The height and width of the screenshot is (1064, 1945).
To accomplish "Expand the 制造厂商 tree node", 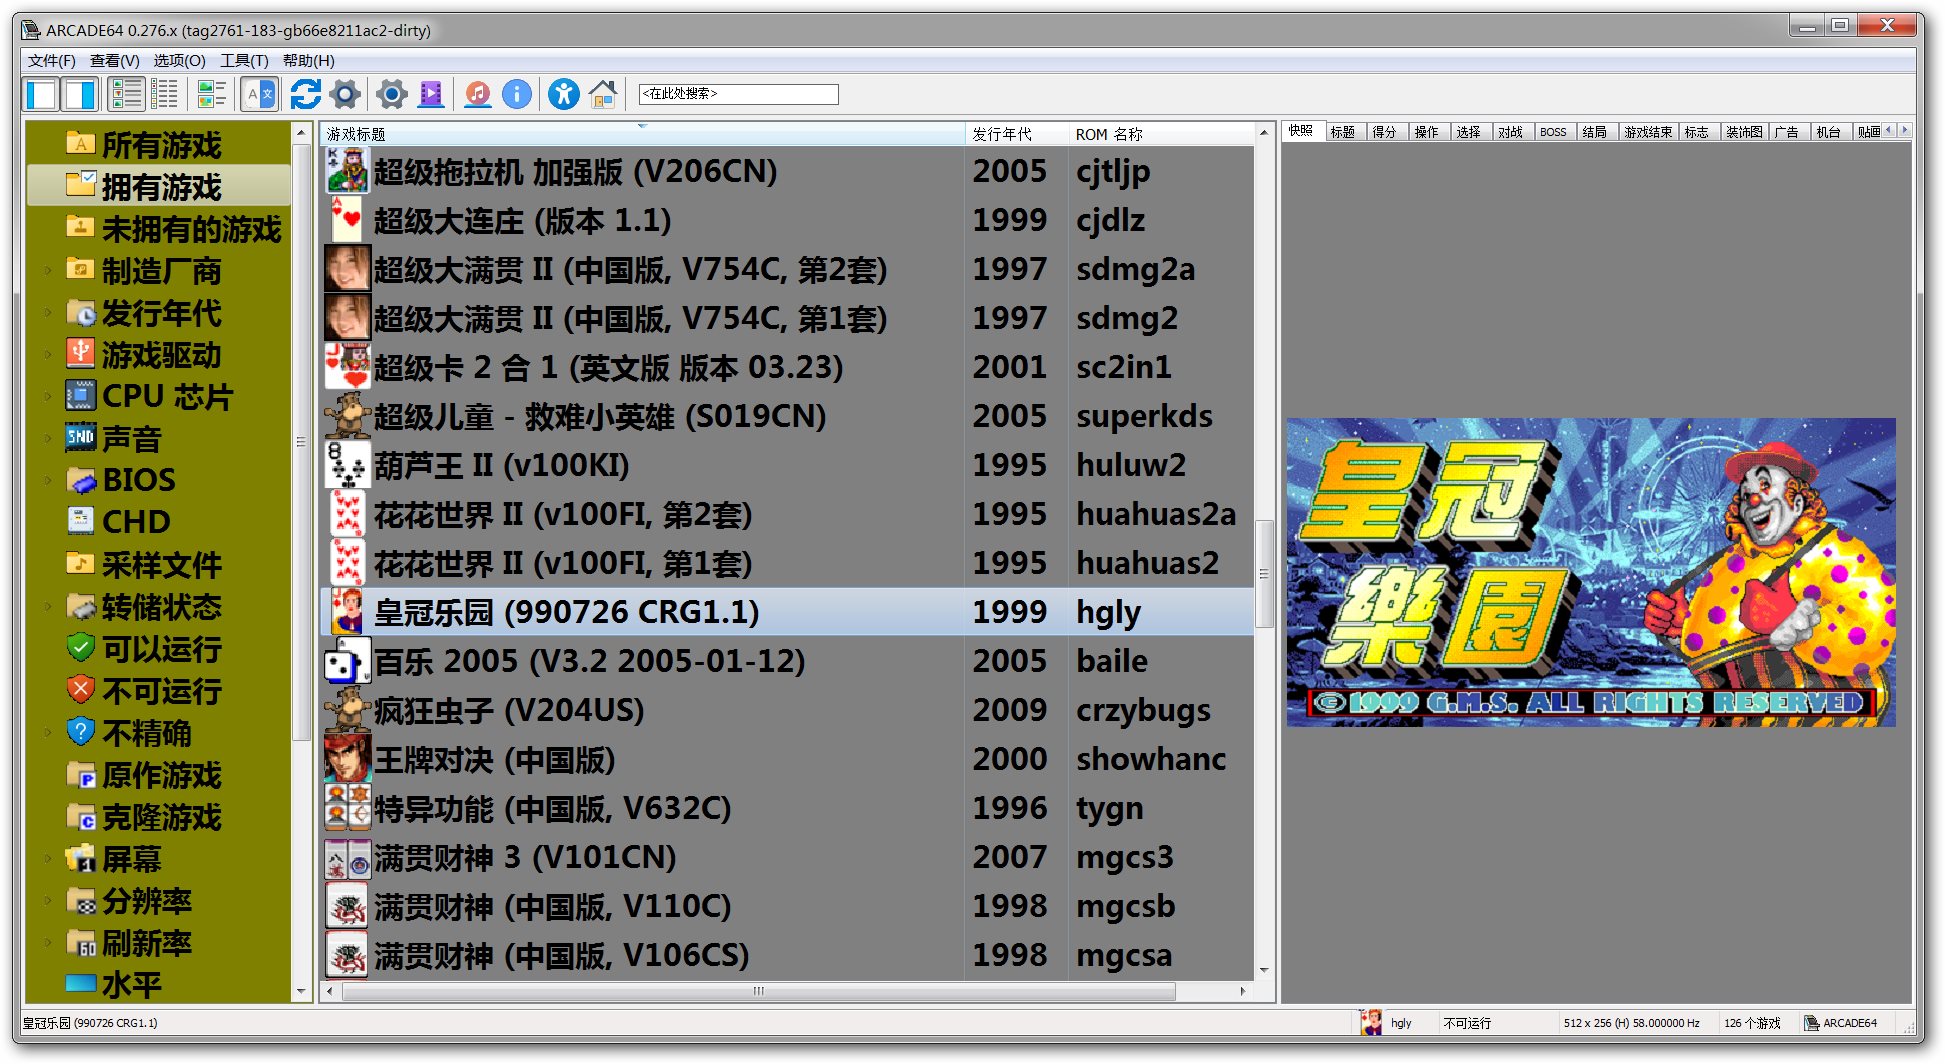I will pos(47,271).
